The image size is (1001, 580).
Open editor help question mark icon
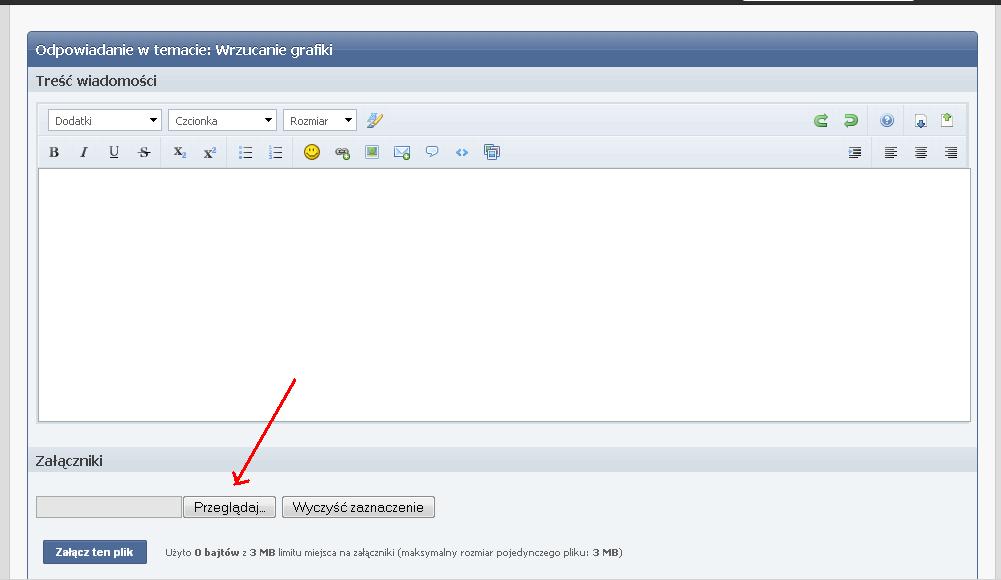(887, 121)
